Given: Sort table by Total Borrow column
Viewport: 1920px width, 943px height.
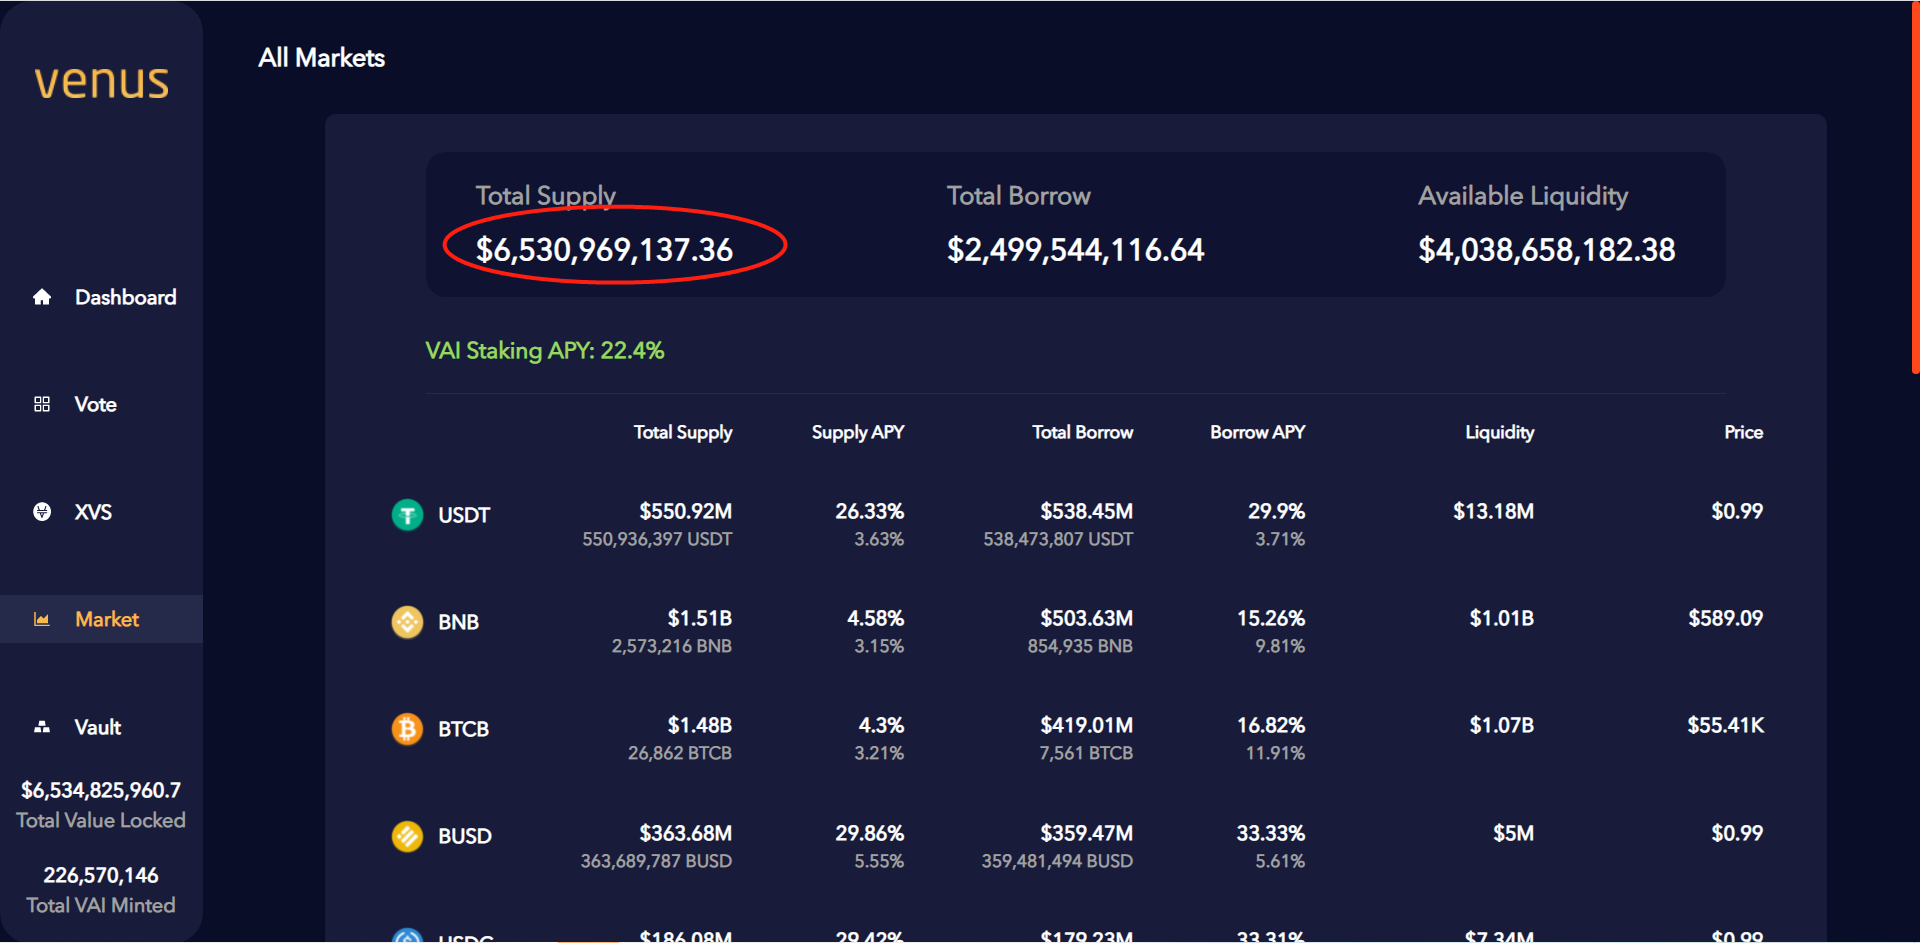Looking at the screenshot, I should click(1082, 432).
